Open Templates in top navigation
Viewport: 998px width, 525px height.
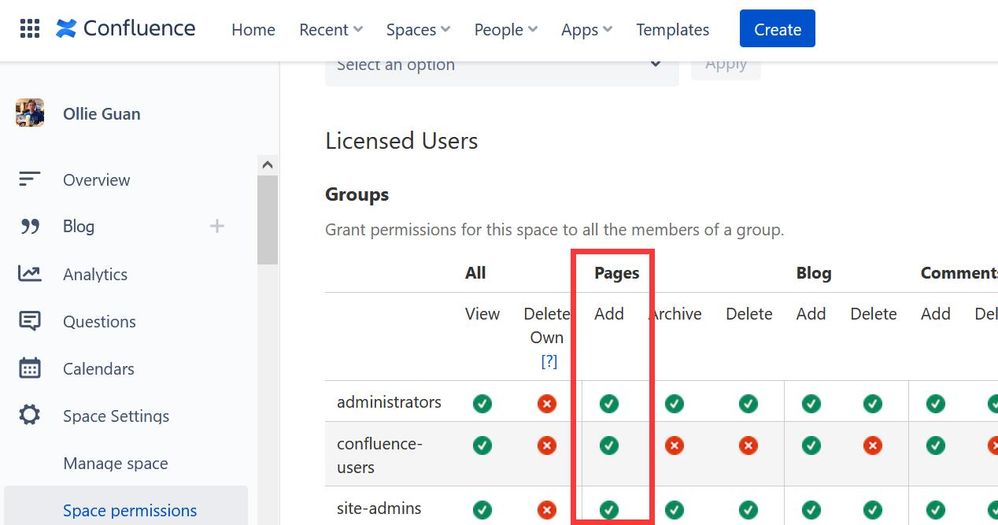click(672, 29)
